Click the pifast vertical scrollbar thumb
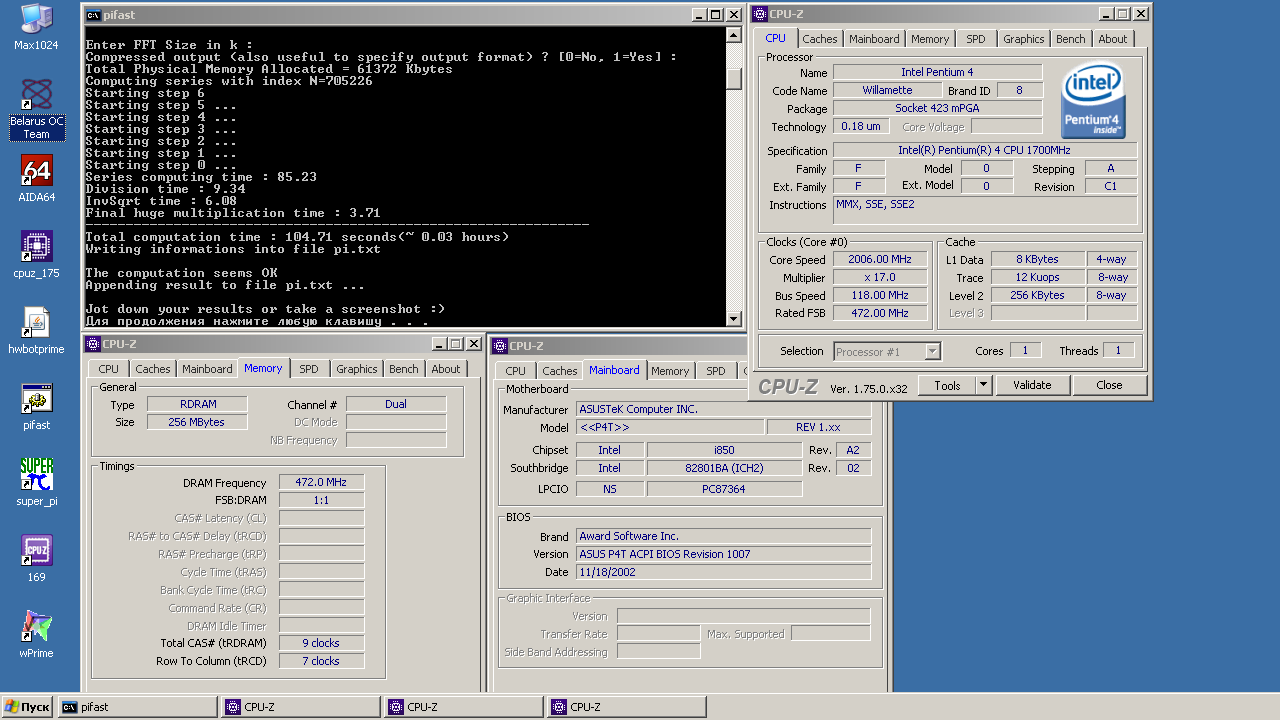 tap(734, 80)
